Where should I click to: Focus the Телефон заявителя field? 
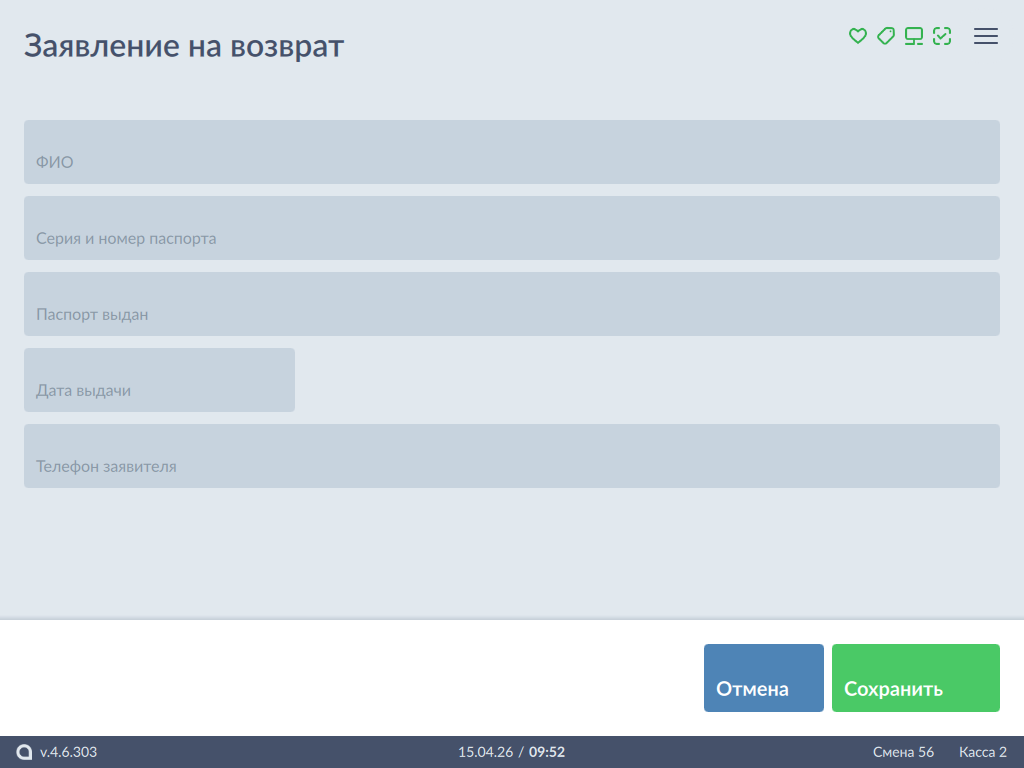tap(511, 456)
